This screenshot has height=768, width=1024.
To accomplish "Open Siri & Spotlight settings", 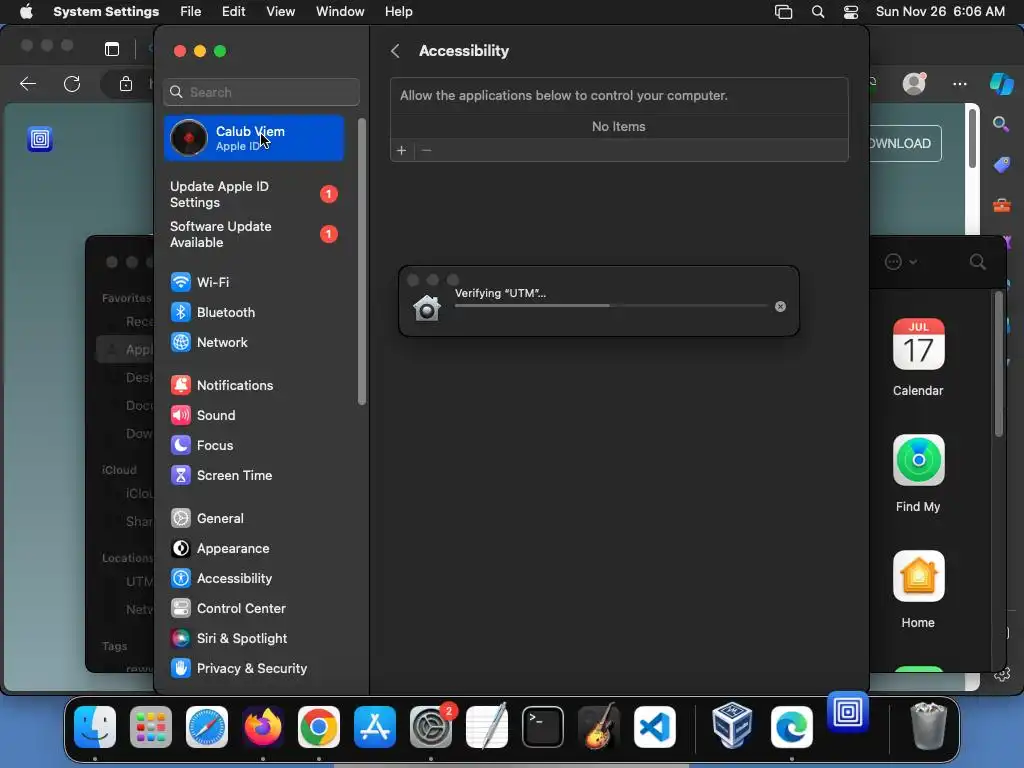I will coord(229,639).
